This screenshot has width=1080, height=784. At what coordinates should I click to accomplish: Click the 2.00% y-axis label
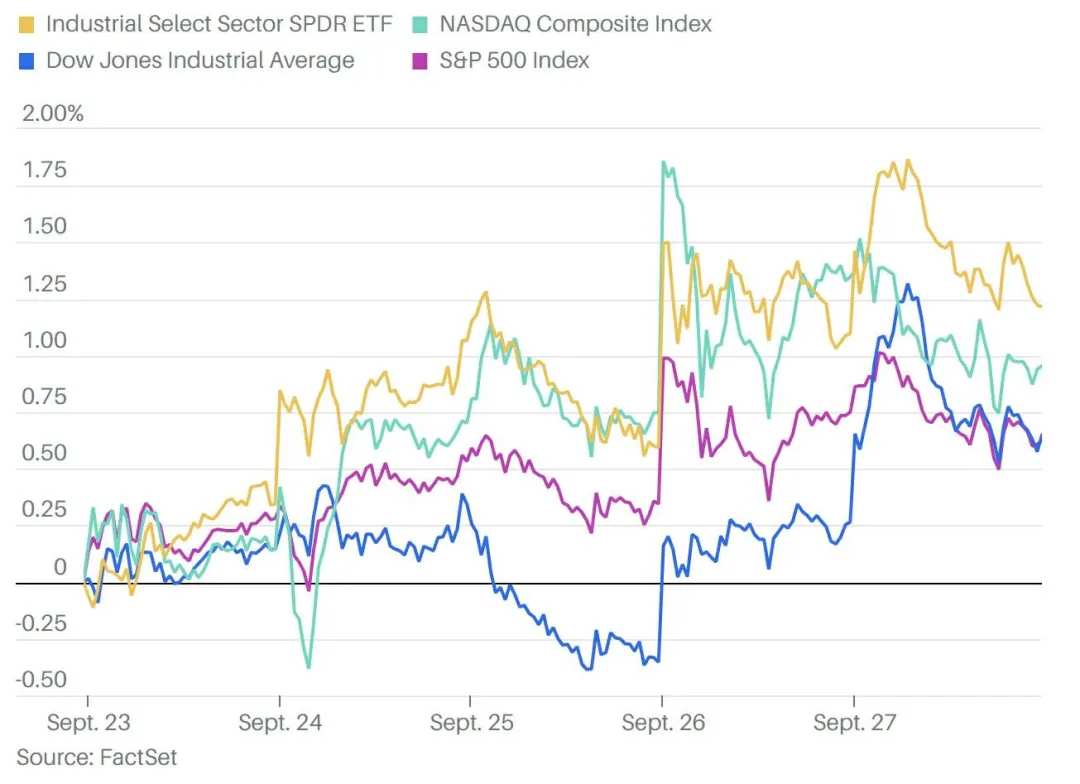tap(52, 113)
